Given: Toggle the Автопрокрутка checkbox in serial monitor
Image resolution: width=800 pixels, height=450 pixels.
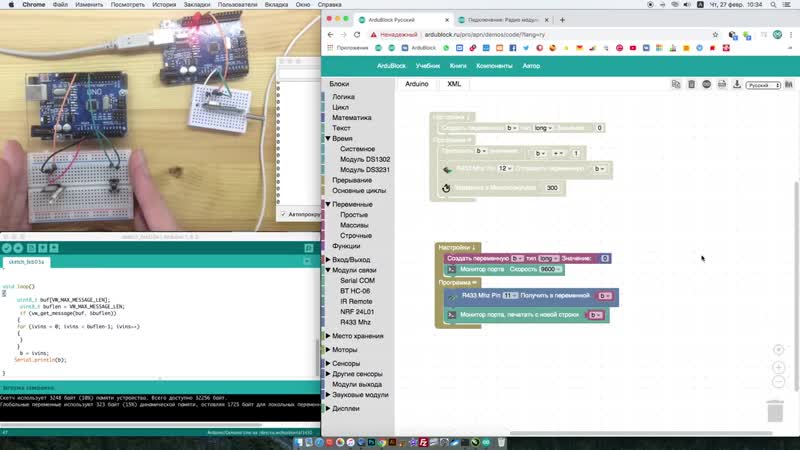Looking at the screenshot, I should coord(283,214).
